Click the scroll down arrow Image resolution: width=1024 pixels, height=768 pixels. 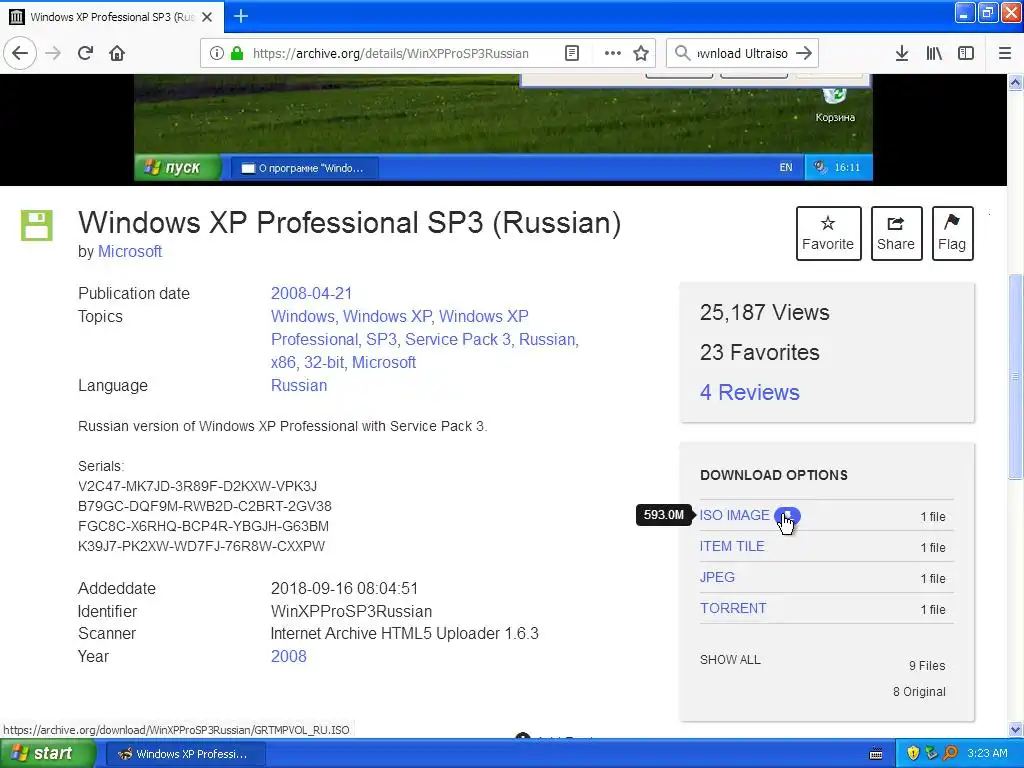(1015, 729)
